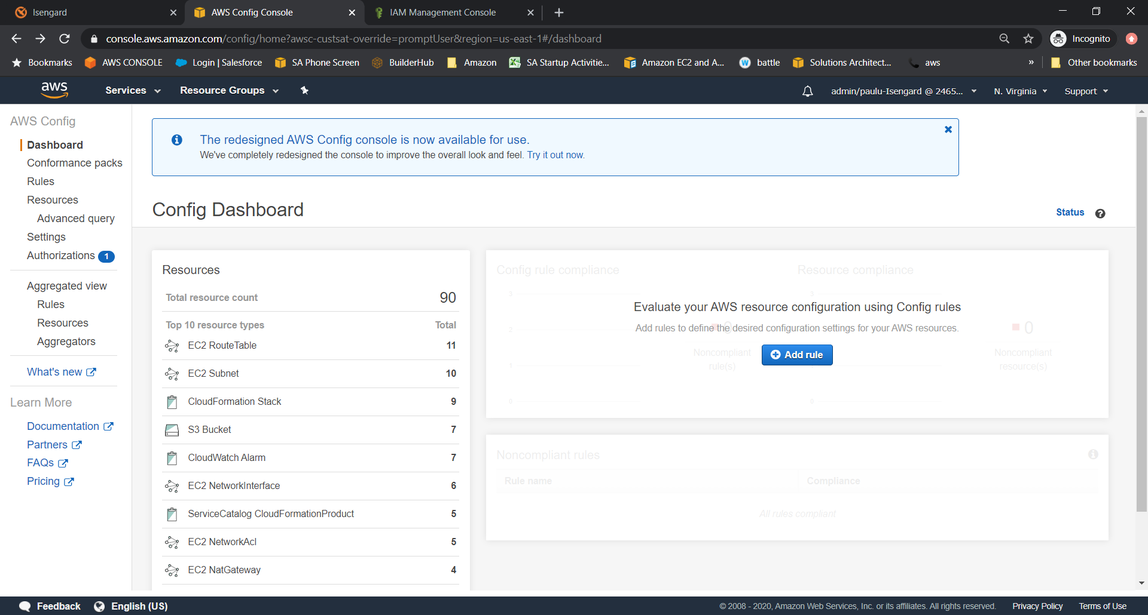
Task: Open the help question mark icon
Action: pyautogui.click(x=1100, y=214)
